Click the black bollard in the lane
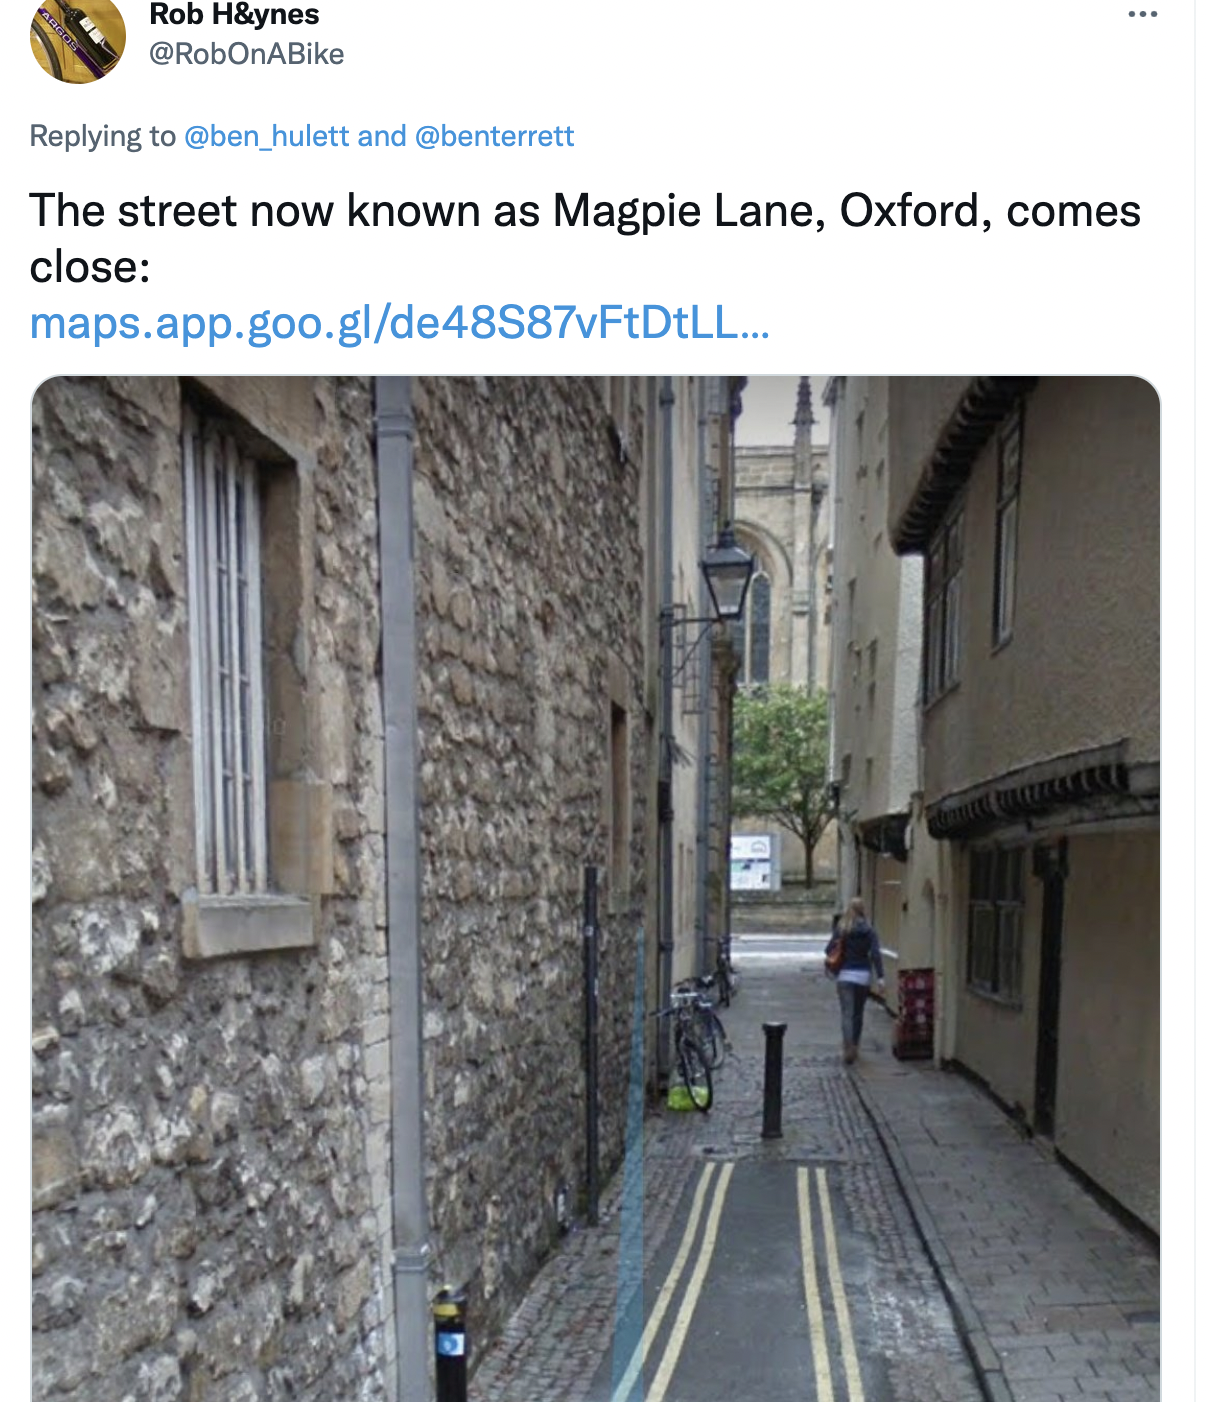The image size is (1206, 1402). point(773,1080)
